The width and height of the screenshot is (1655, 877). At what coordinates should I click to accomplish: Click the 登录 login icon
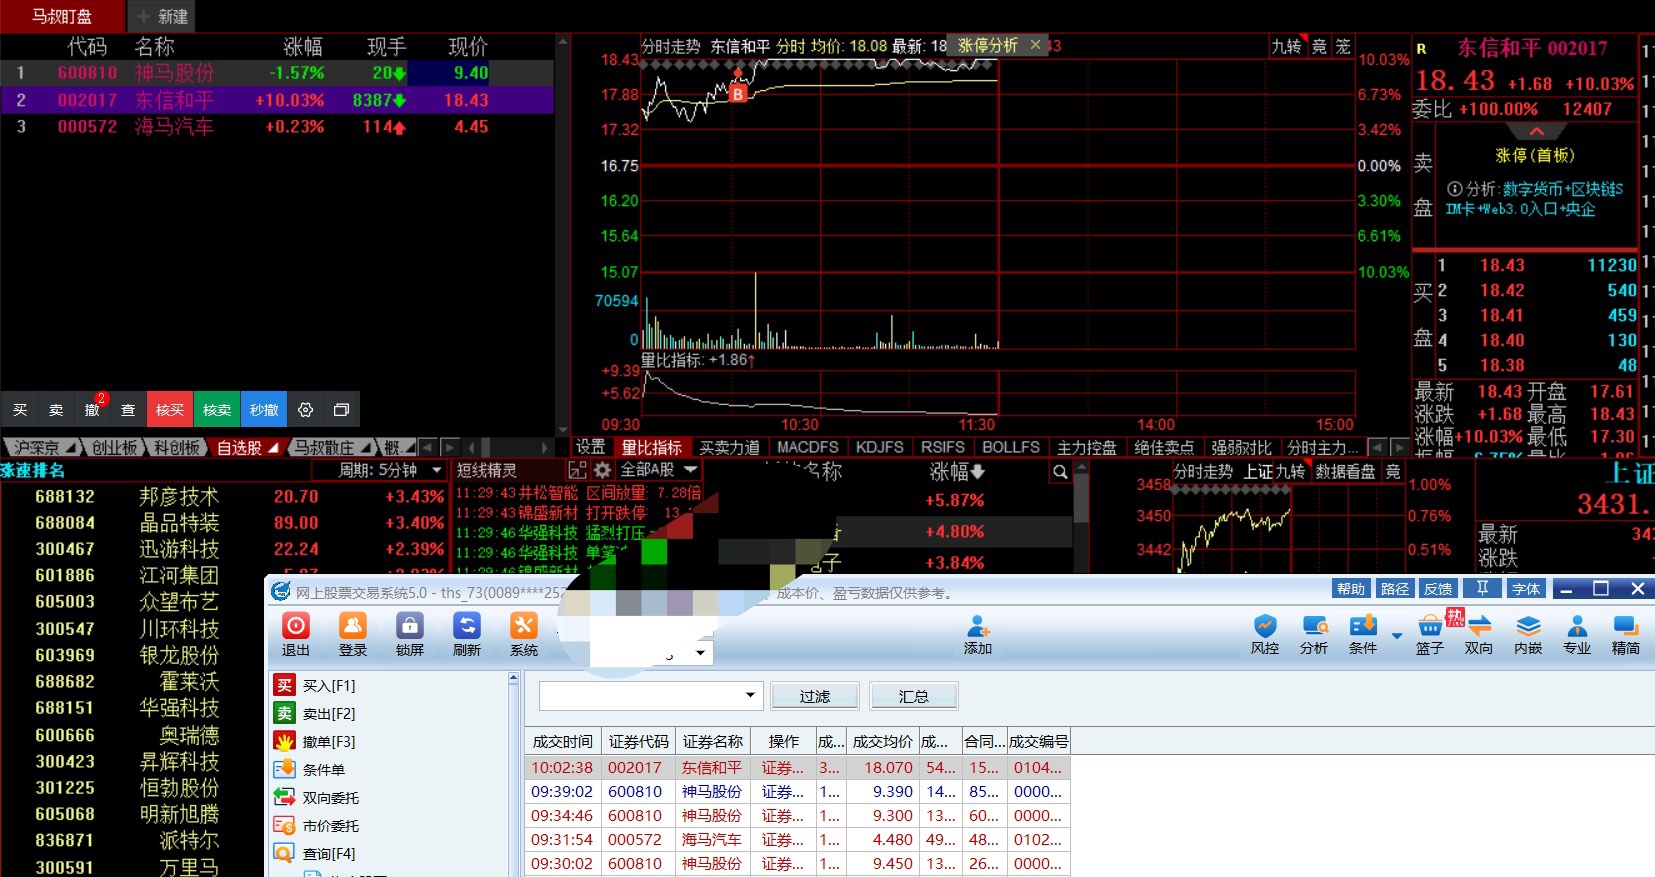[353, 635]
